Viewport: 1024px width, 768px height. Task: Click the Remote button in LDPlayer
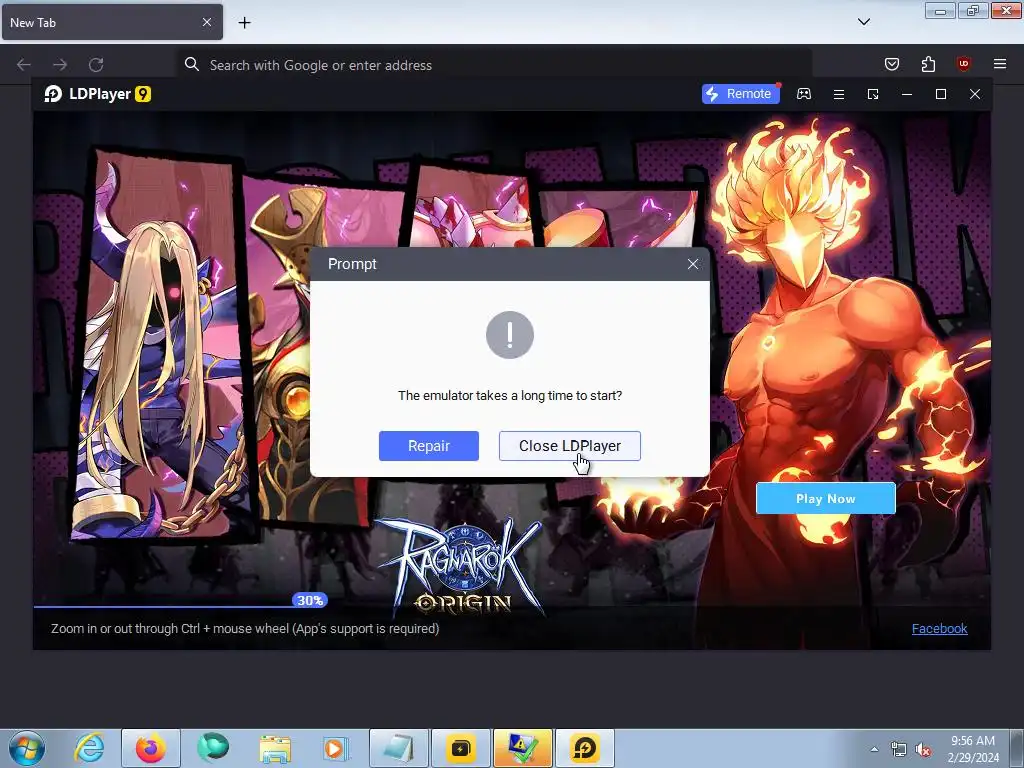pyautogui.click(x=741, y=94)
